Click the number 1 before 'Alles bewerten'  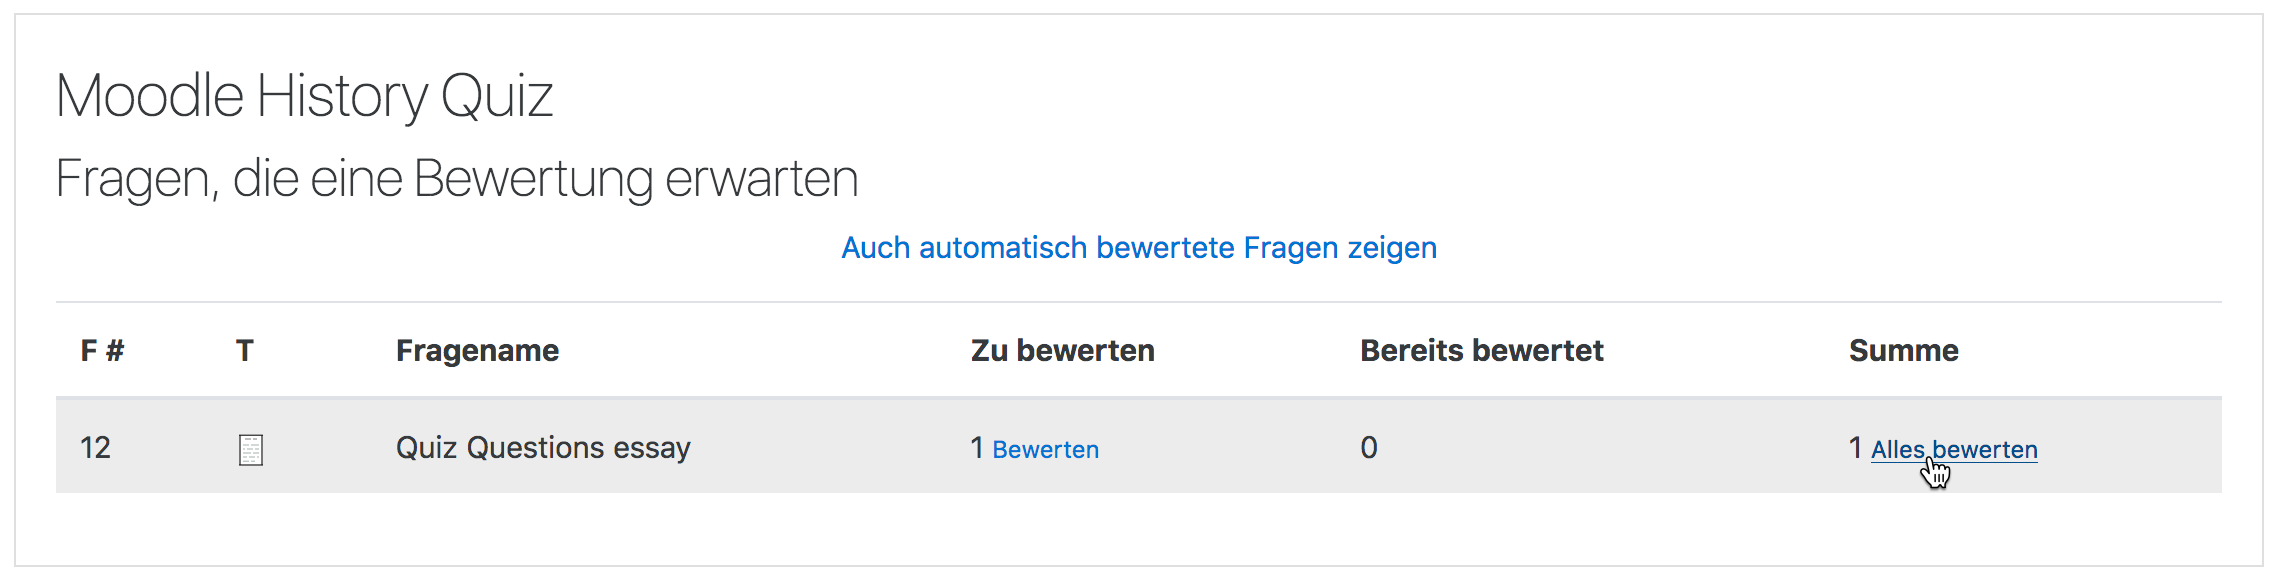coord(1855,448)
